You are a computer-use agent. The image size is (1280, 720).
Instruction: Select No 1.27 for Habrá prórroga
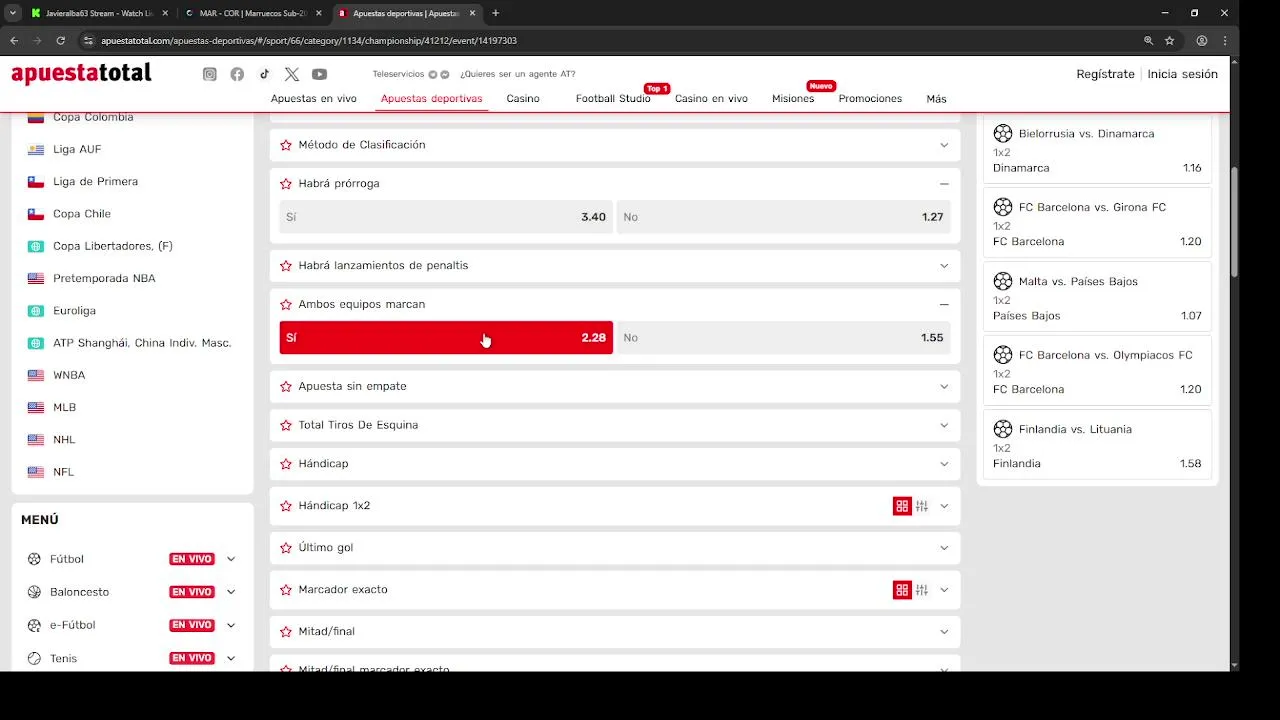783,216
